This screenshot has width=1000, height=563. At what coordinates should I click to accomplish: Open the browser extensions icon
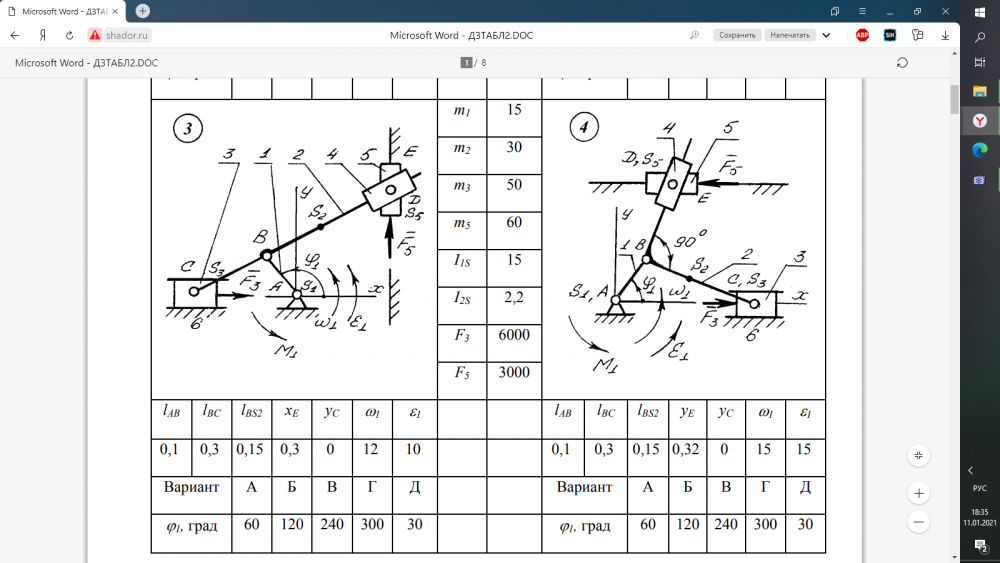coord(918,35)
